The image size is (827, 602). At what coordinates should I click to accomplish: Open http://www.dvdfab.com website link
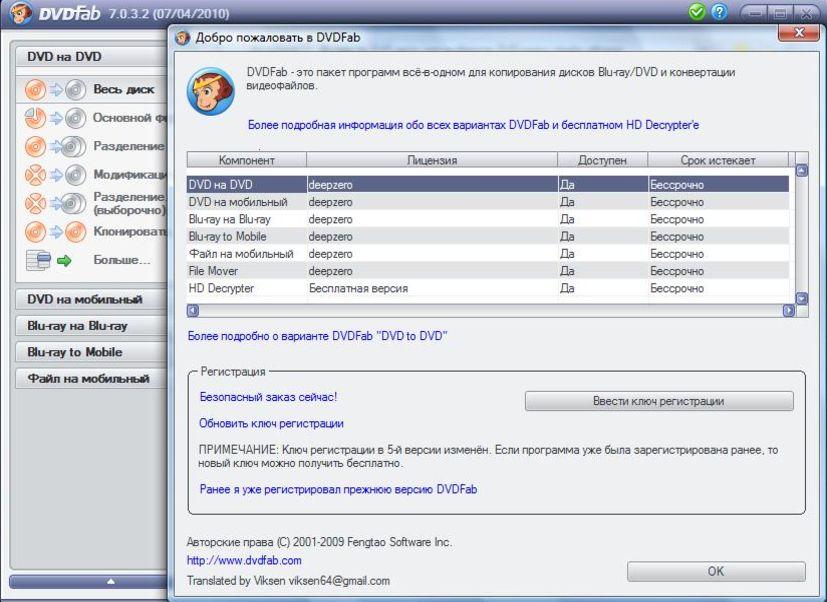point(244,560)
